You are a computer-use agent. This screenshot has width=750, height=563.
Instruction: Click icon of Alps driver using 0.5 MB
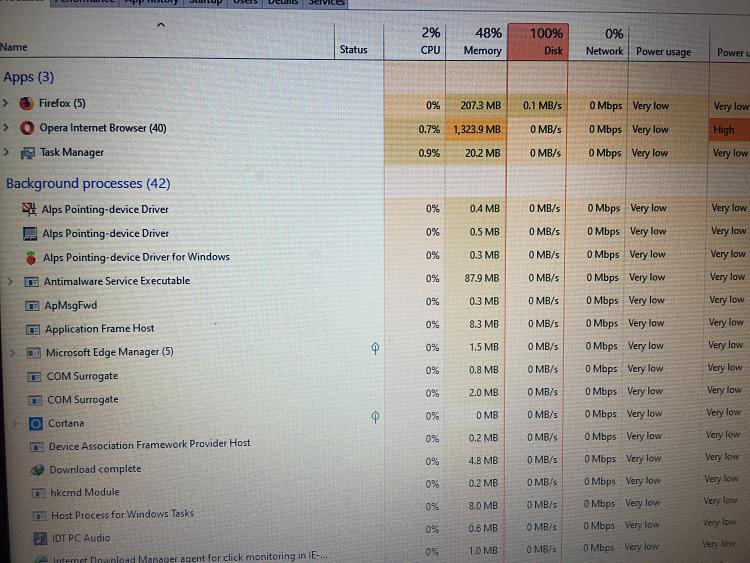click(x=30, y=233)
